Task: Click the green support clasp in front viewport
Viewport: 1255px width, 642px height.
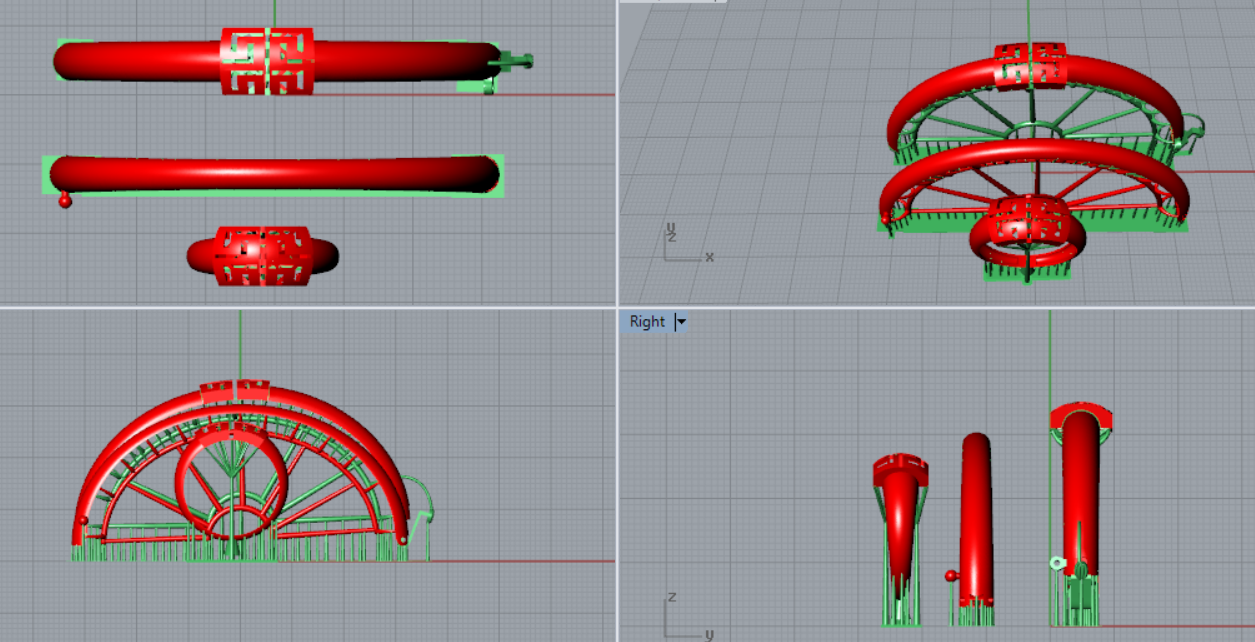Action: click(422, 505)
